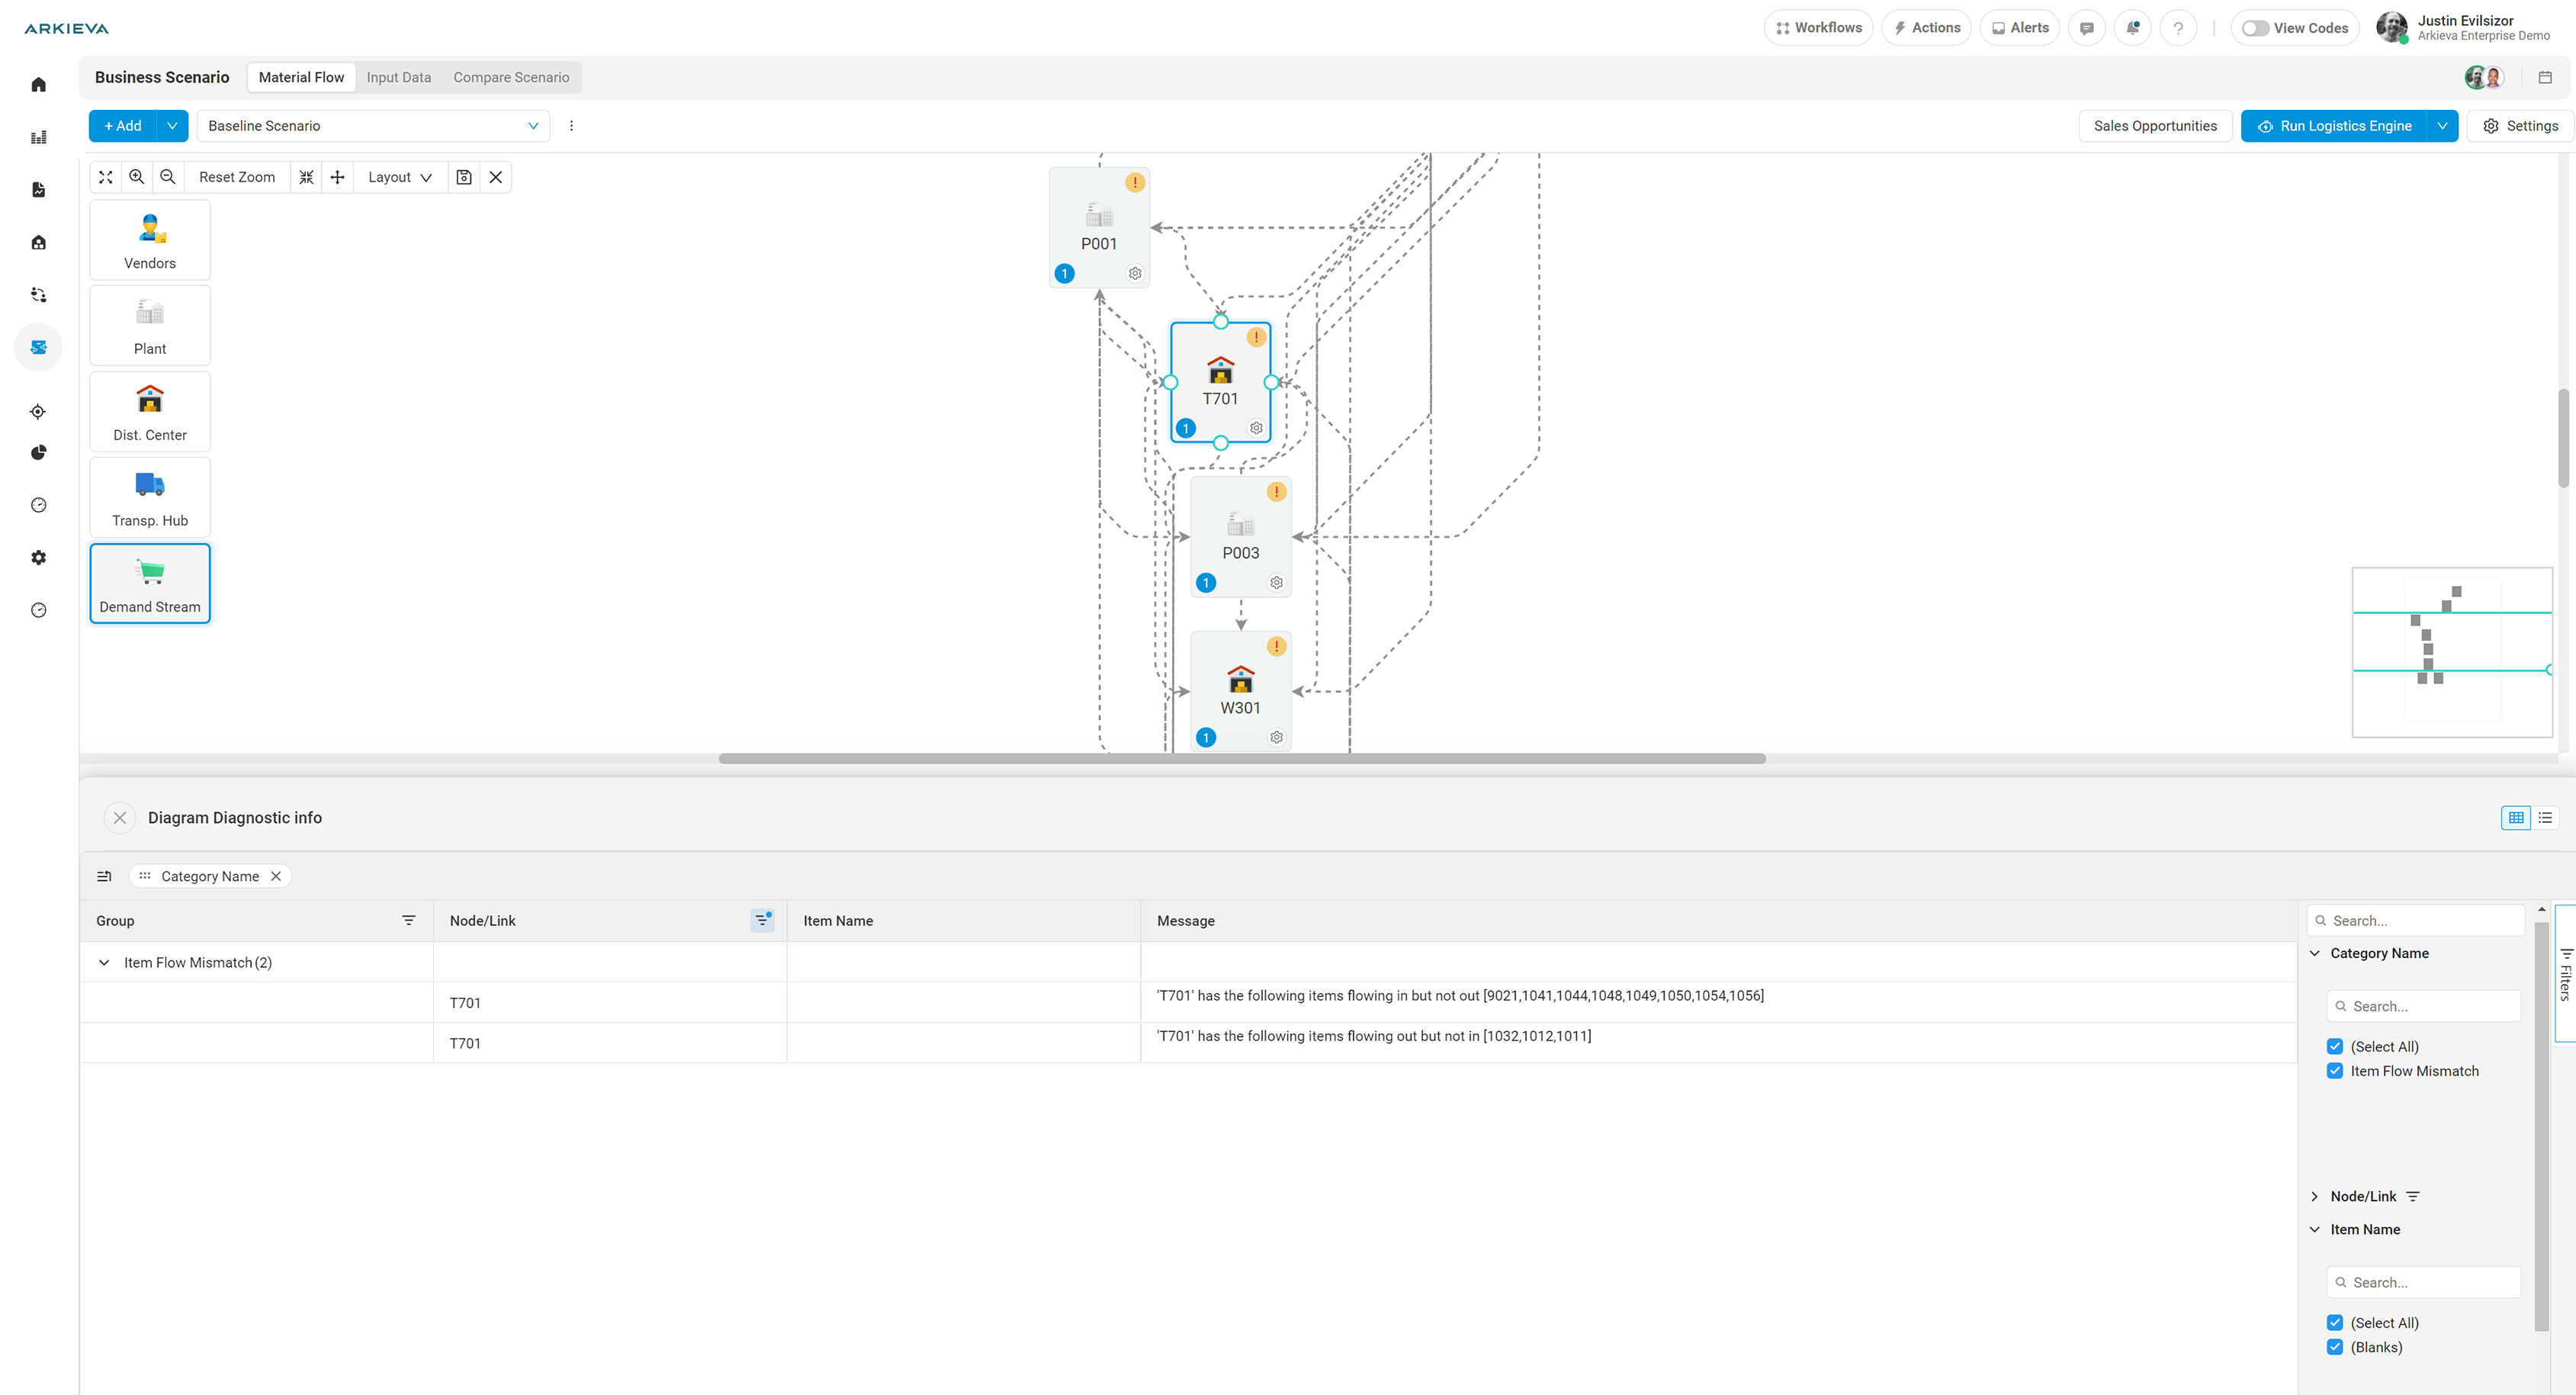The width and height of the screenshot is (2576, 1395).
Task: Open the Layout dropdown menu
Action: 399,177
